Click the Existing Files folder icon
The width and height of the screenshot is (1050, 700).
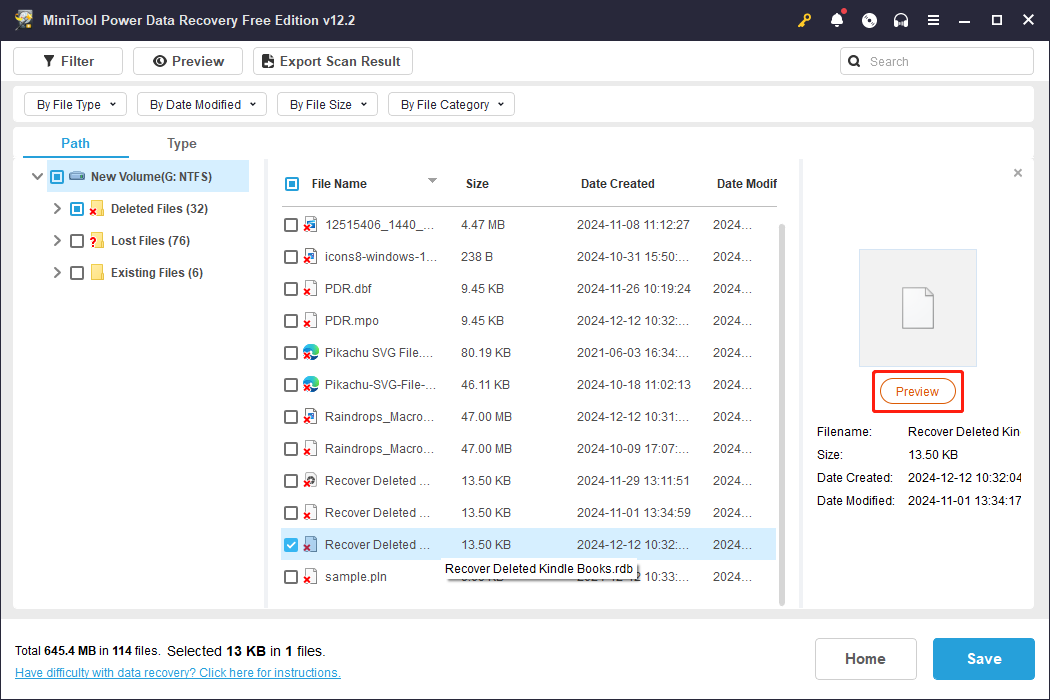click(97, 273)
